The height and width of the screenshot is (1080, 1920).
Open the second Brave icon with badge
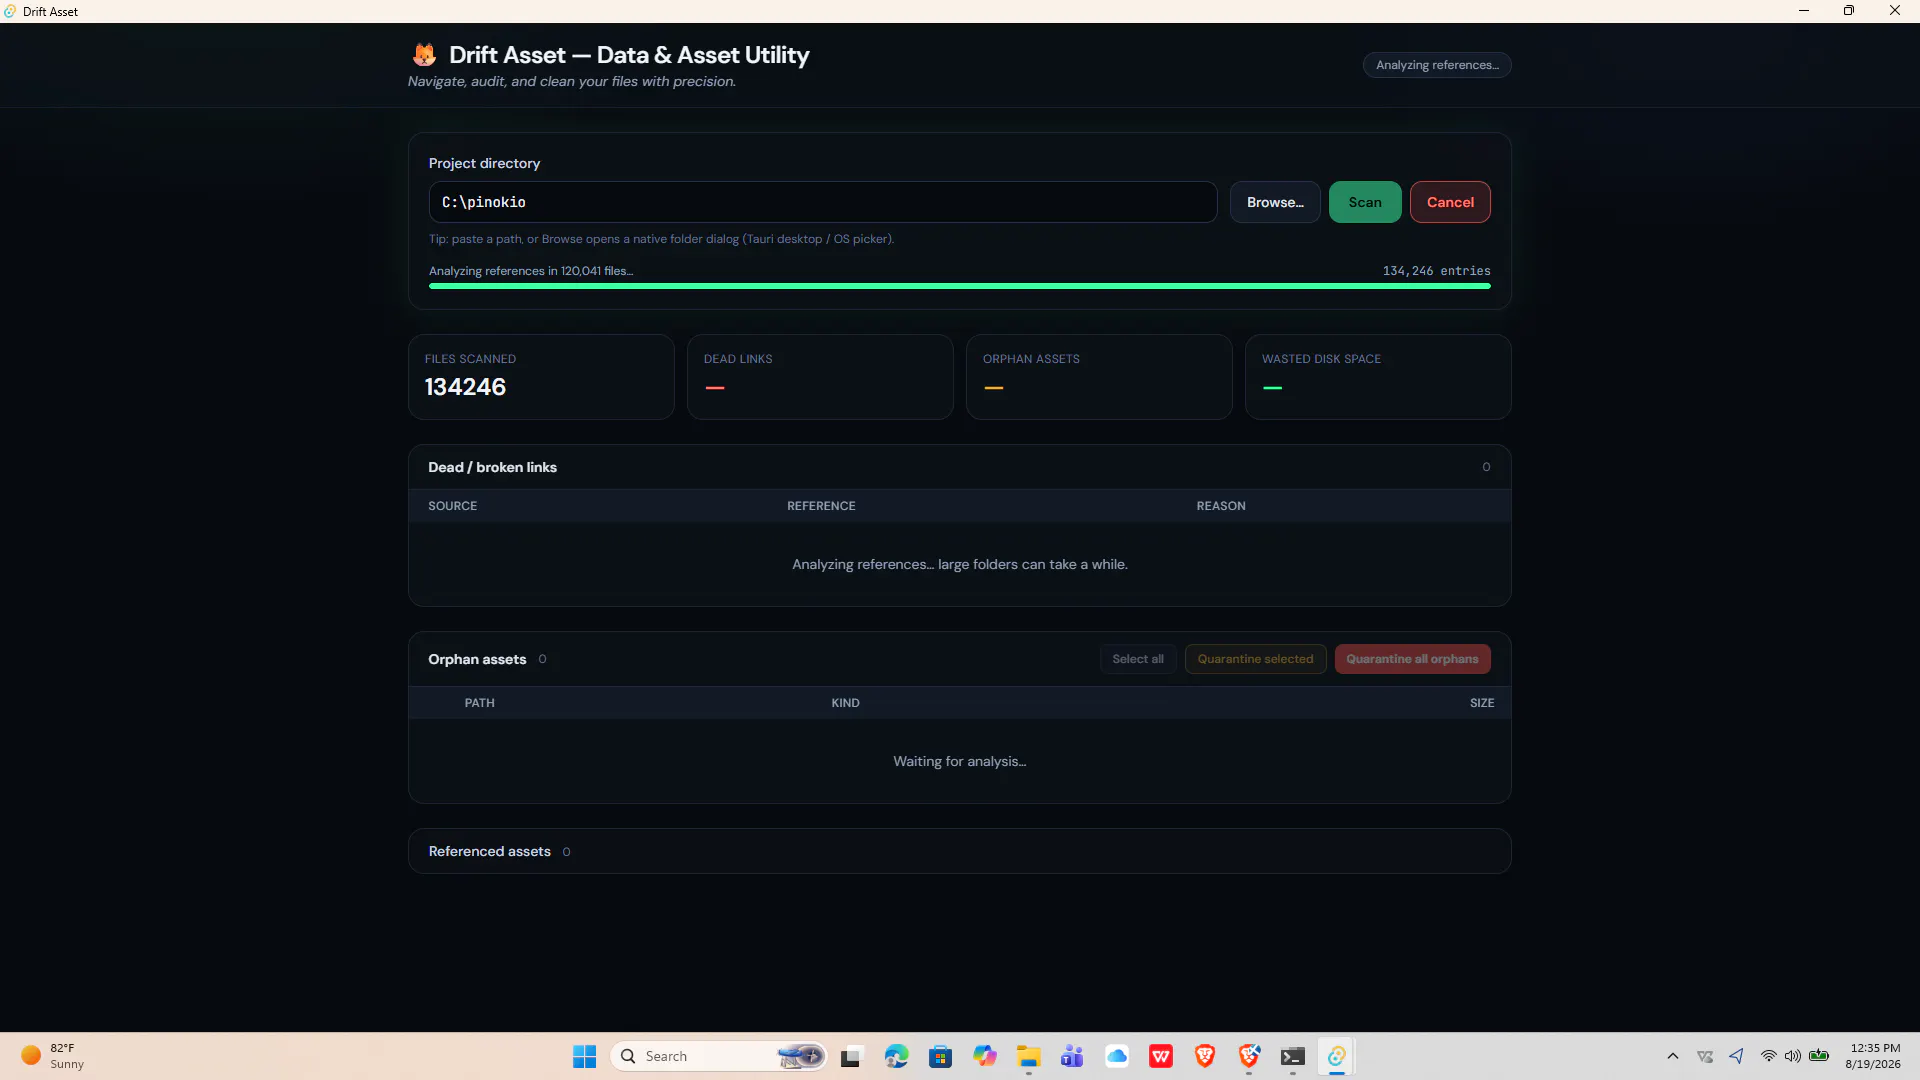pos(1249,1056)
